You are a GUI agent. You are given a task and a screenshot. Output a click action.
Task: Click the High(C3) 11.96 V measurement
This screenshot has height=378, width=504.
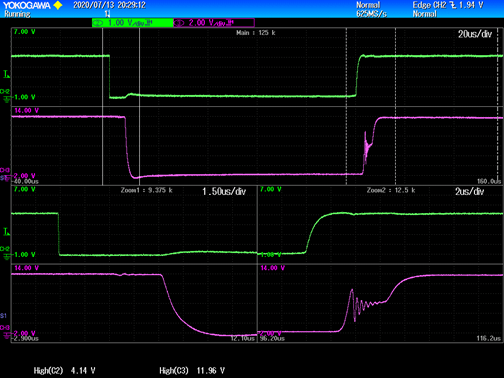coord(192,370)
